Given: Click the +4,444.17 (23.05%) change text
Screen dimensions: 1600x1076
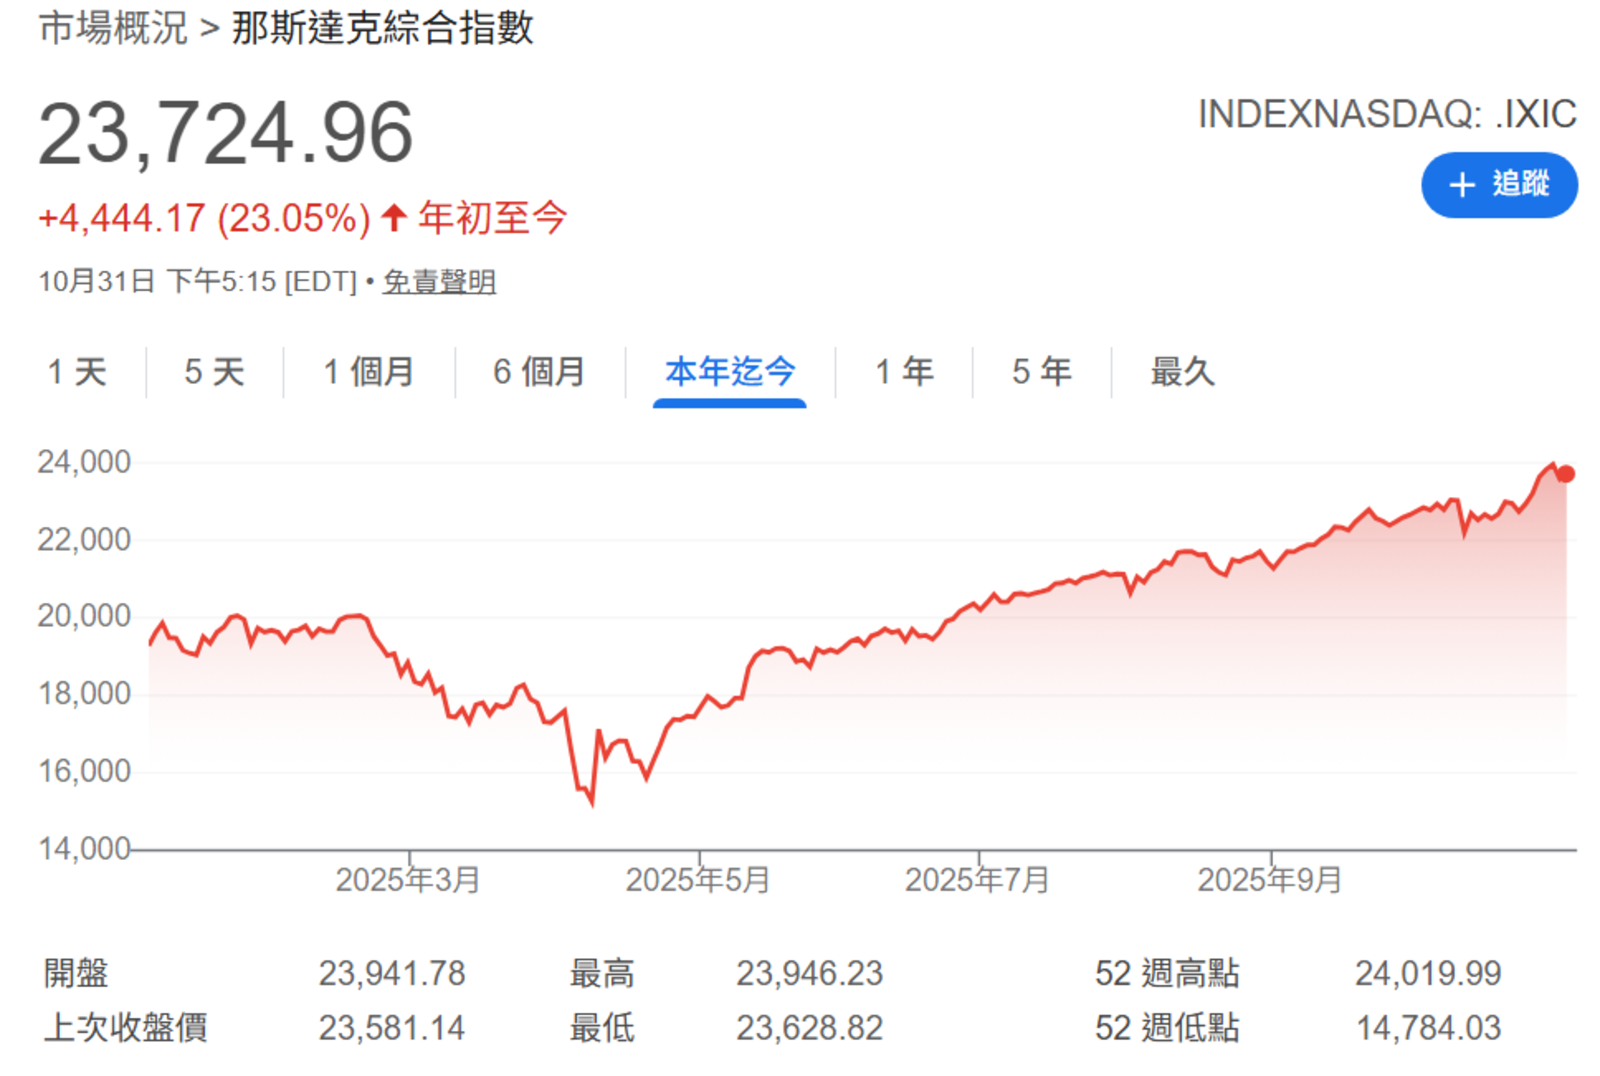Looking at the screenshot, I should (x=205, y=218).
